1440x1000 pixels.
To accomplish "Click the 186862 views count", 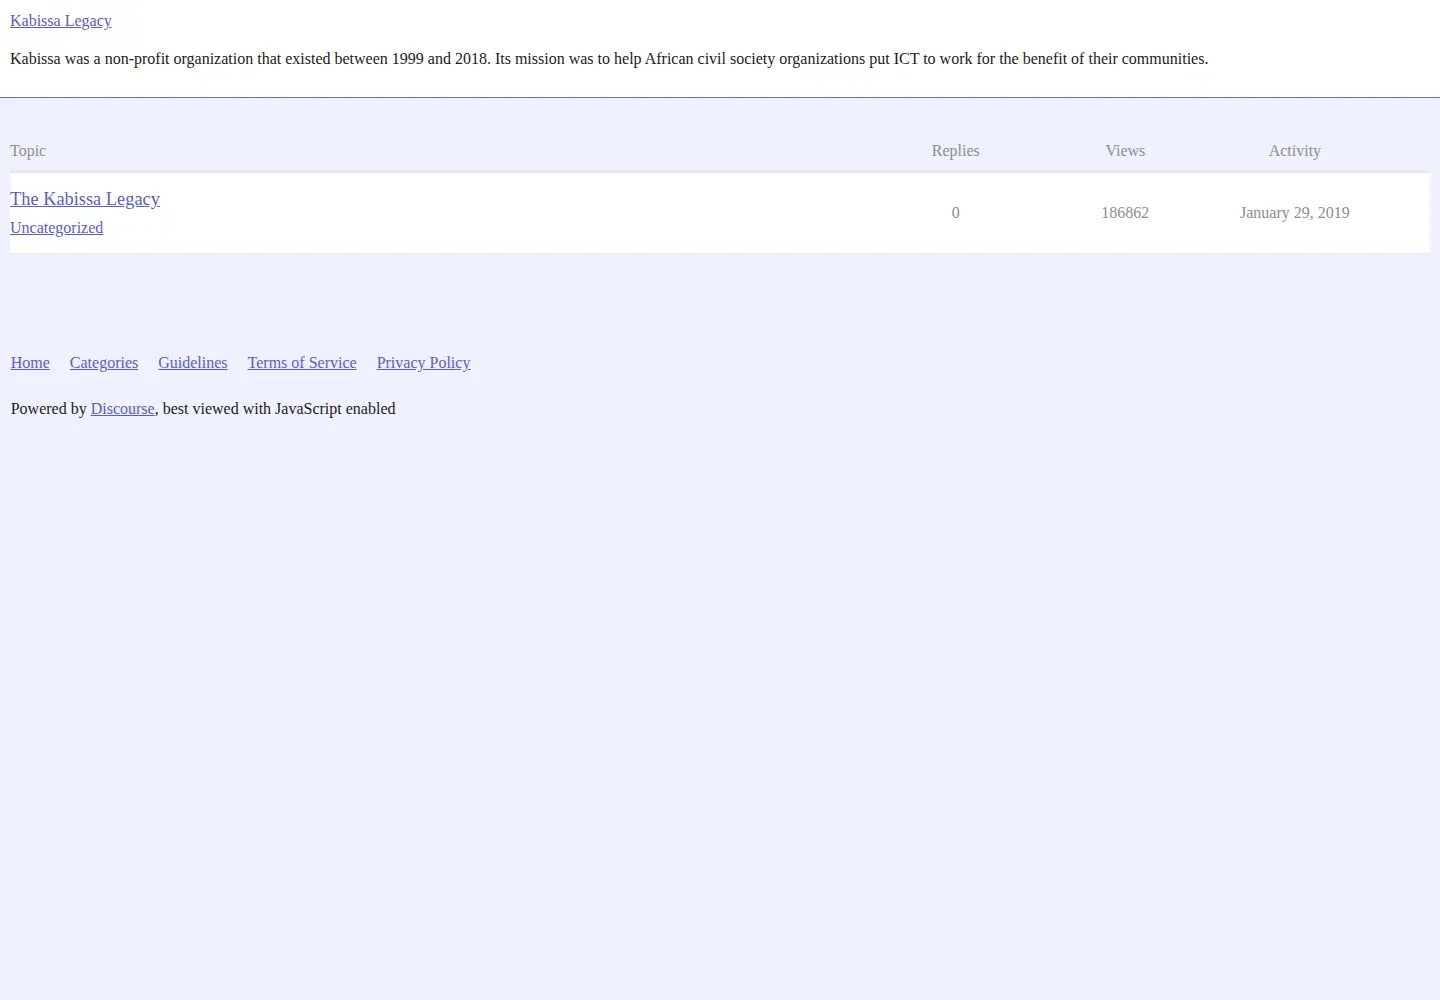I will pos(1125,213).
